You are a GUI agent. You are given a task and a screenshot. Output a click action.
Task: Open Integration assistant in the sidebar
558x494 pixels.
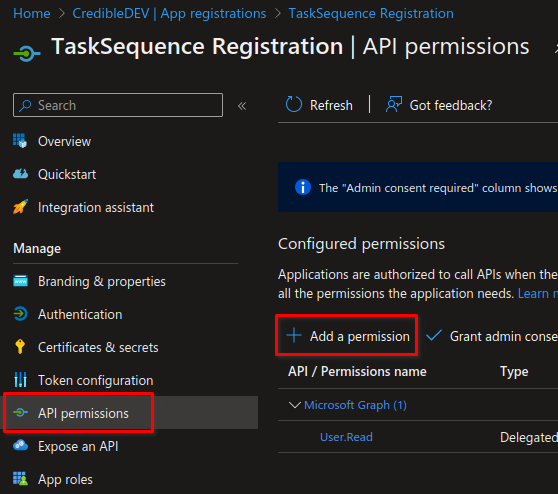[x=96, y=207]
